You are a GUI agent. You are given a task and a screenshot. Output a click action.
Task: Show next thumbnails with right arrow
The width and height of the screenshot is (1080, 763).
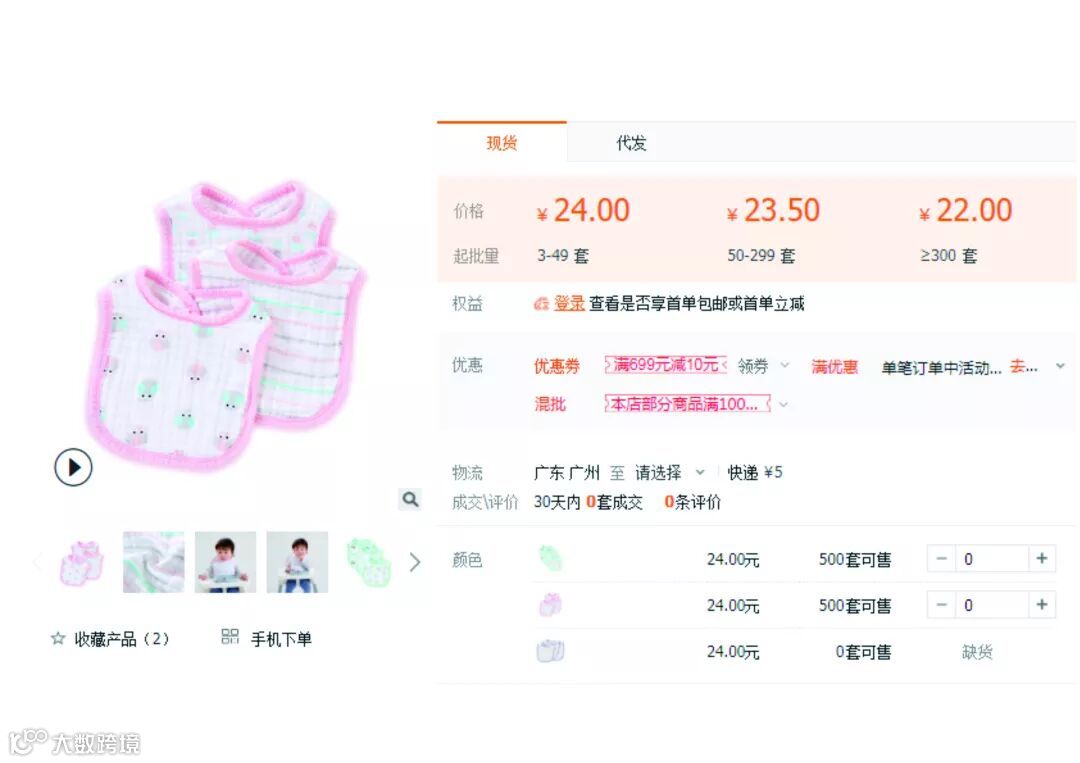pyautogui.click(x=414, y=562)
